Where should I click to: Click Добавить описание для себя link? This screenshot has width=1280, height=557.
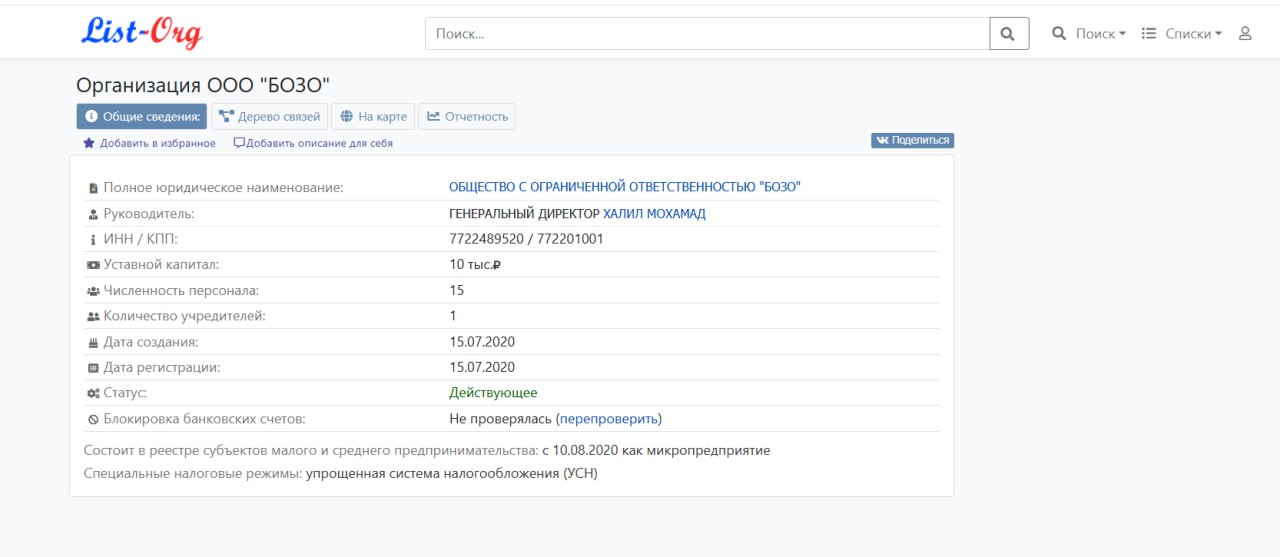click(x=319, y=143)
